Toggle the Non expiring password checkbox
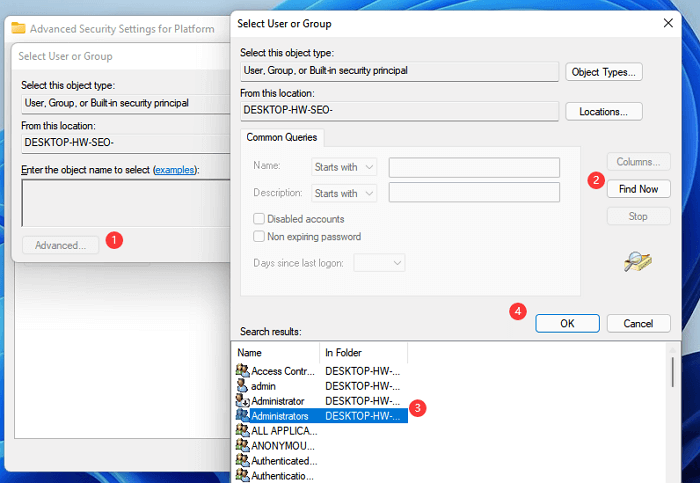This screenshot has height=483, width=700. pos(260,237)
